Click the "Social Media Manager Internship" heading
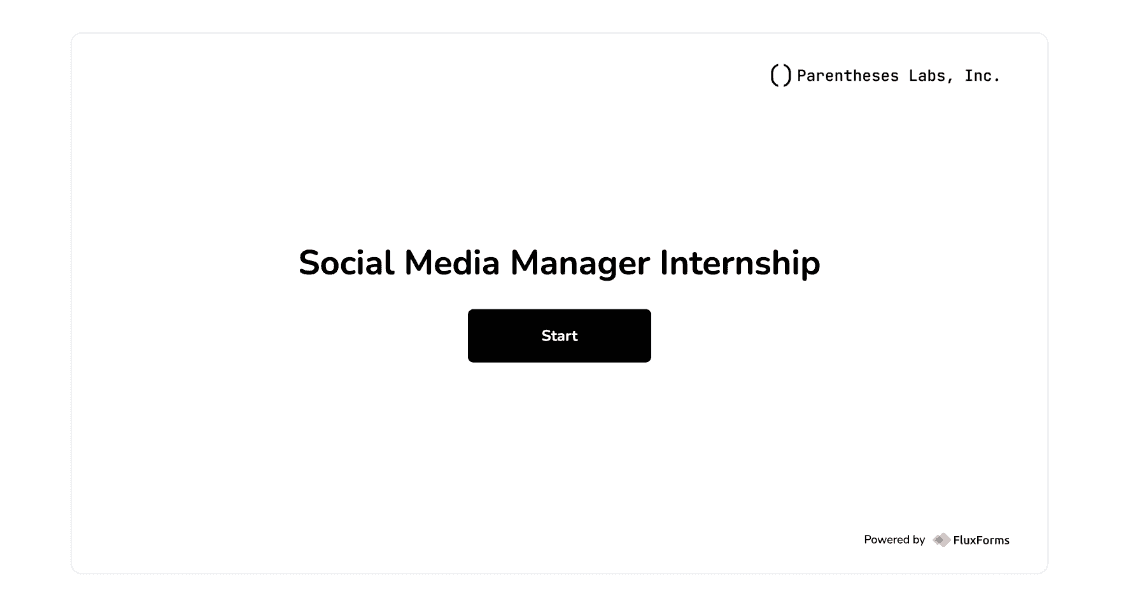Viewport: 1121px width, 613px height. click(x=559, y=263)
